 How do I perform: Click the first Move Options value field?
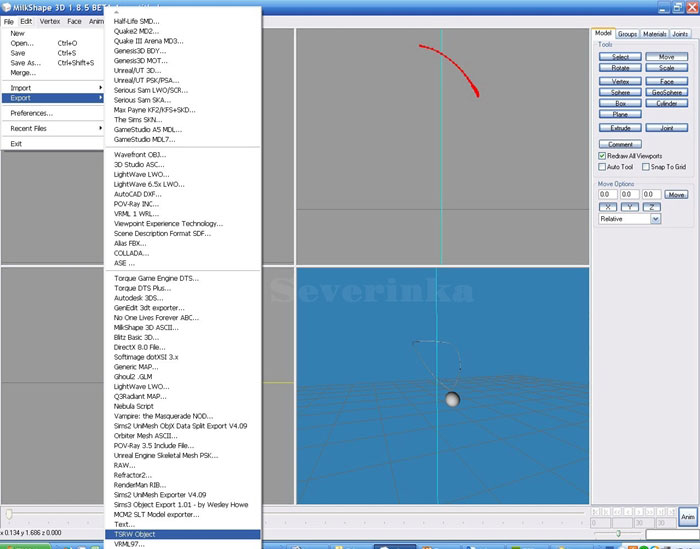[x=609, y=194]
